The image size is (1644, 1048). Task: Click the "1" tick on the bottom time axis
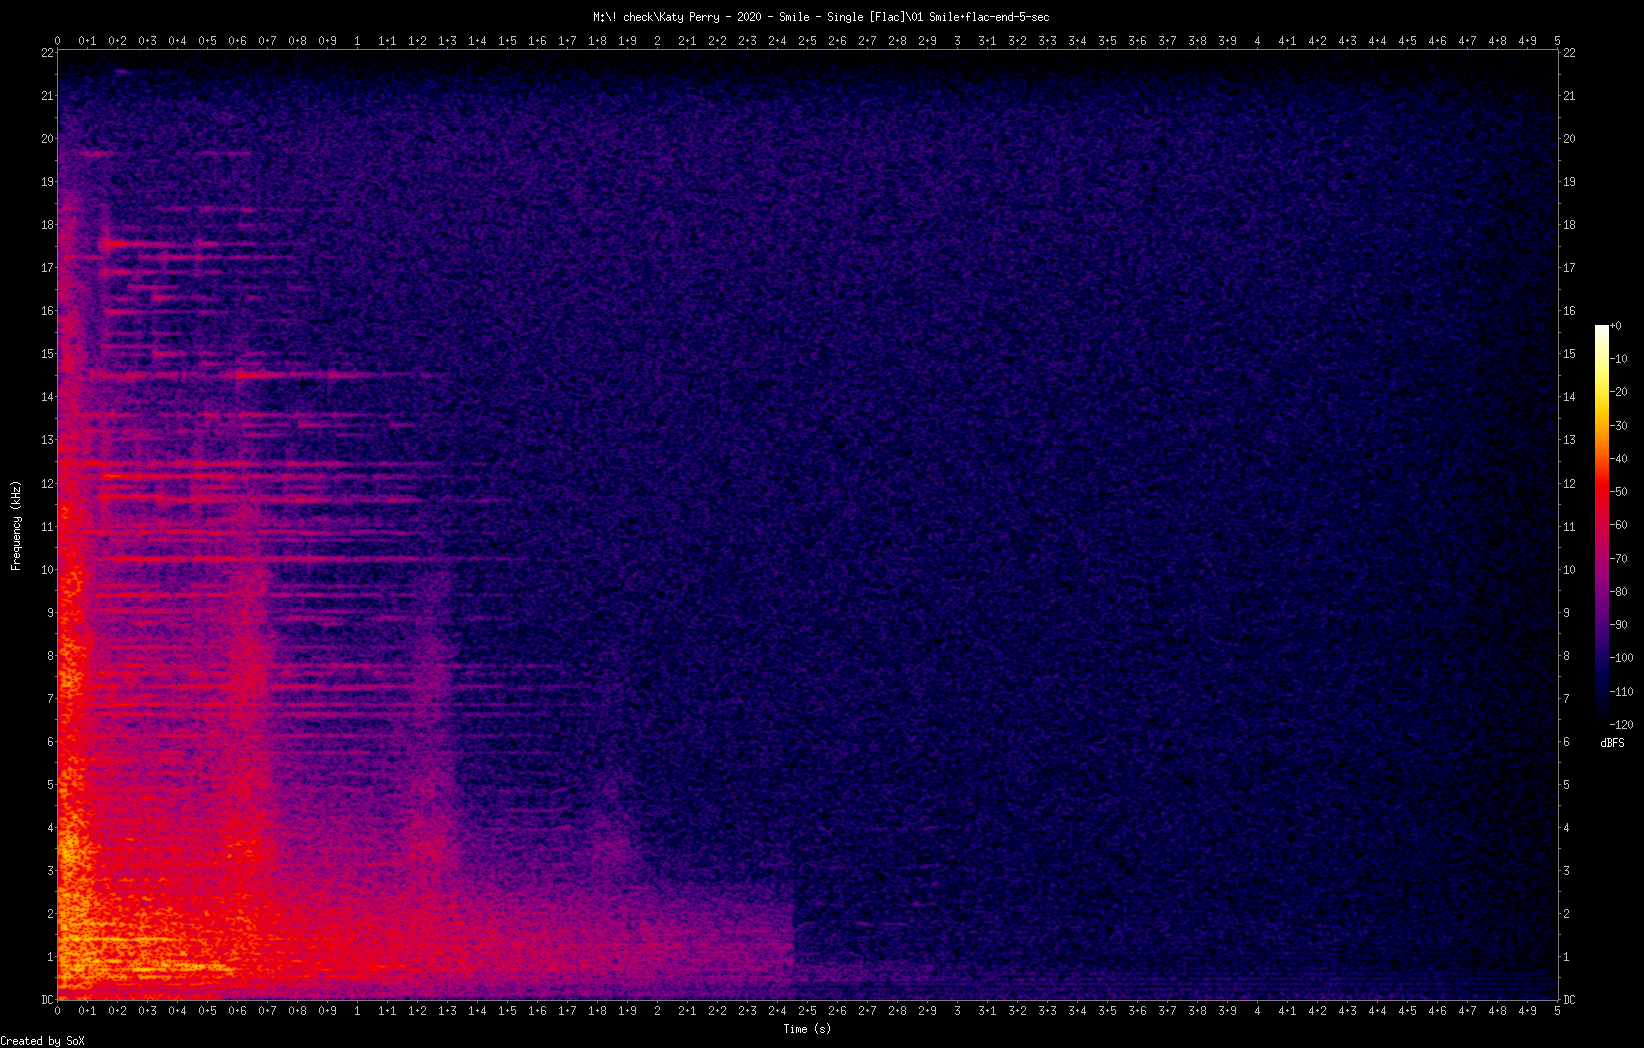pyautogui.click(x=358, y=1011)
